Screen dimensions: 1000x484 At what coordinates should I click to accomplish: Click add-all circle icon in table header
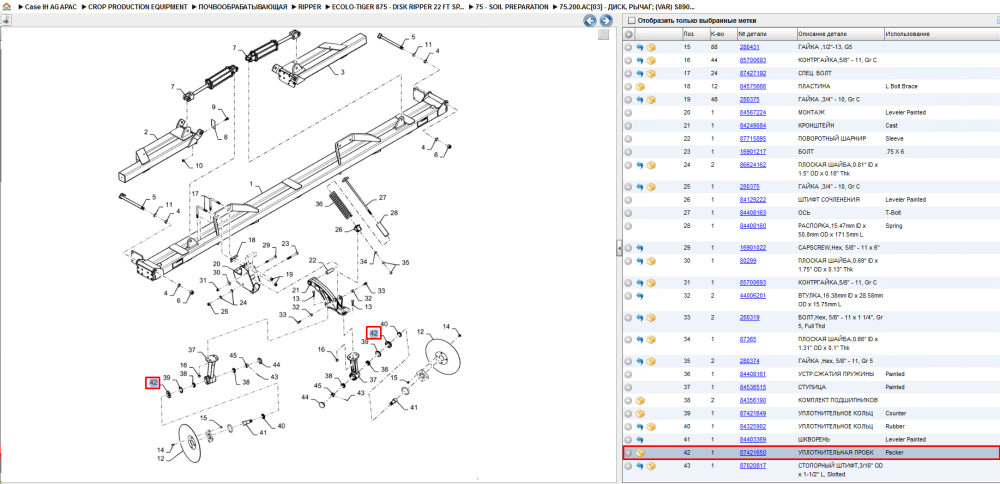(629, 34)
